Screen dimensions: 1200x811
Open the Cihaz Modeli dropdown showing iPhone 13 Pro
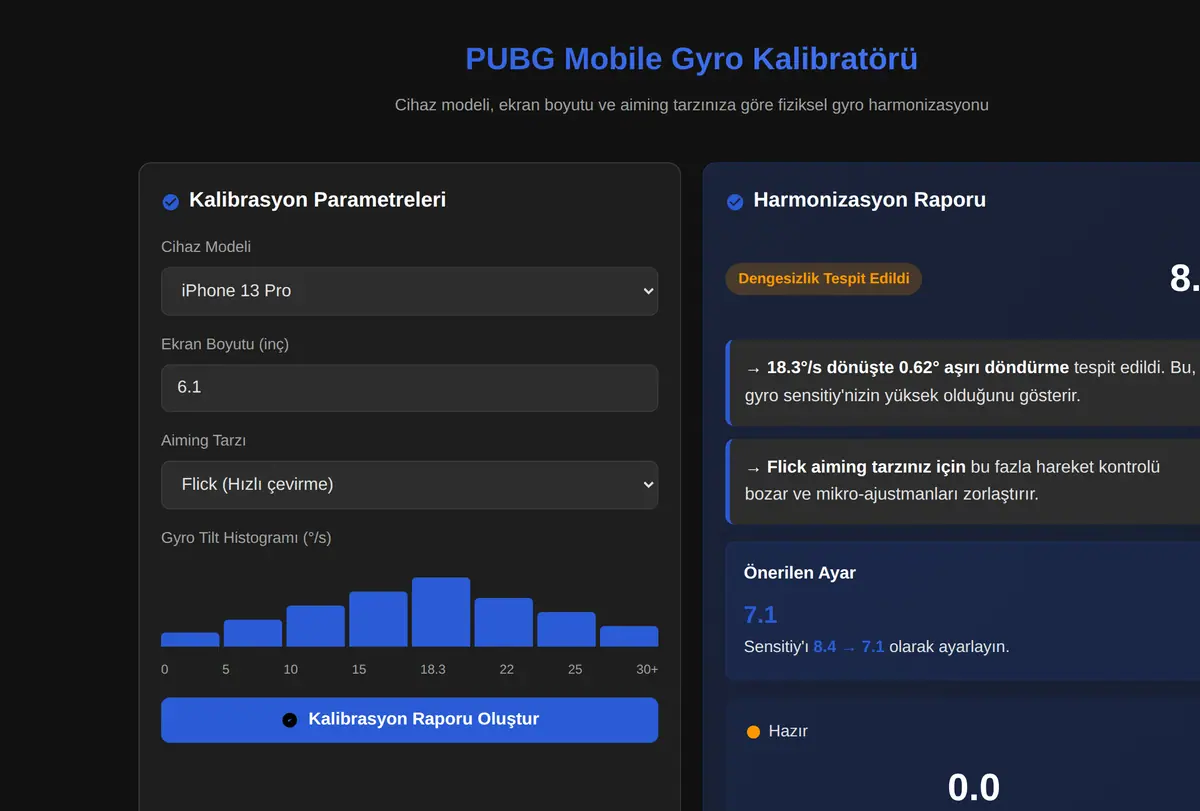409,291
